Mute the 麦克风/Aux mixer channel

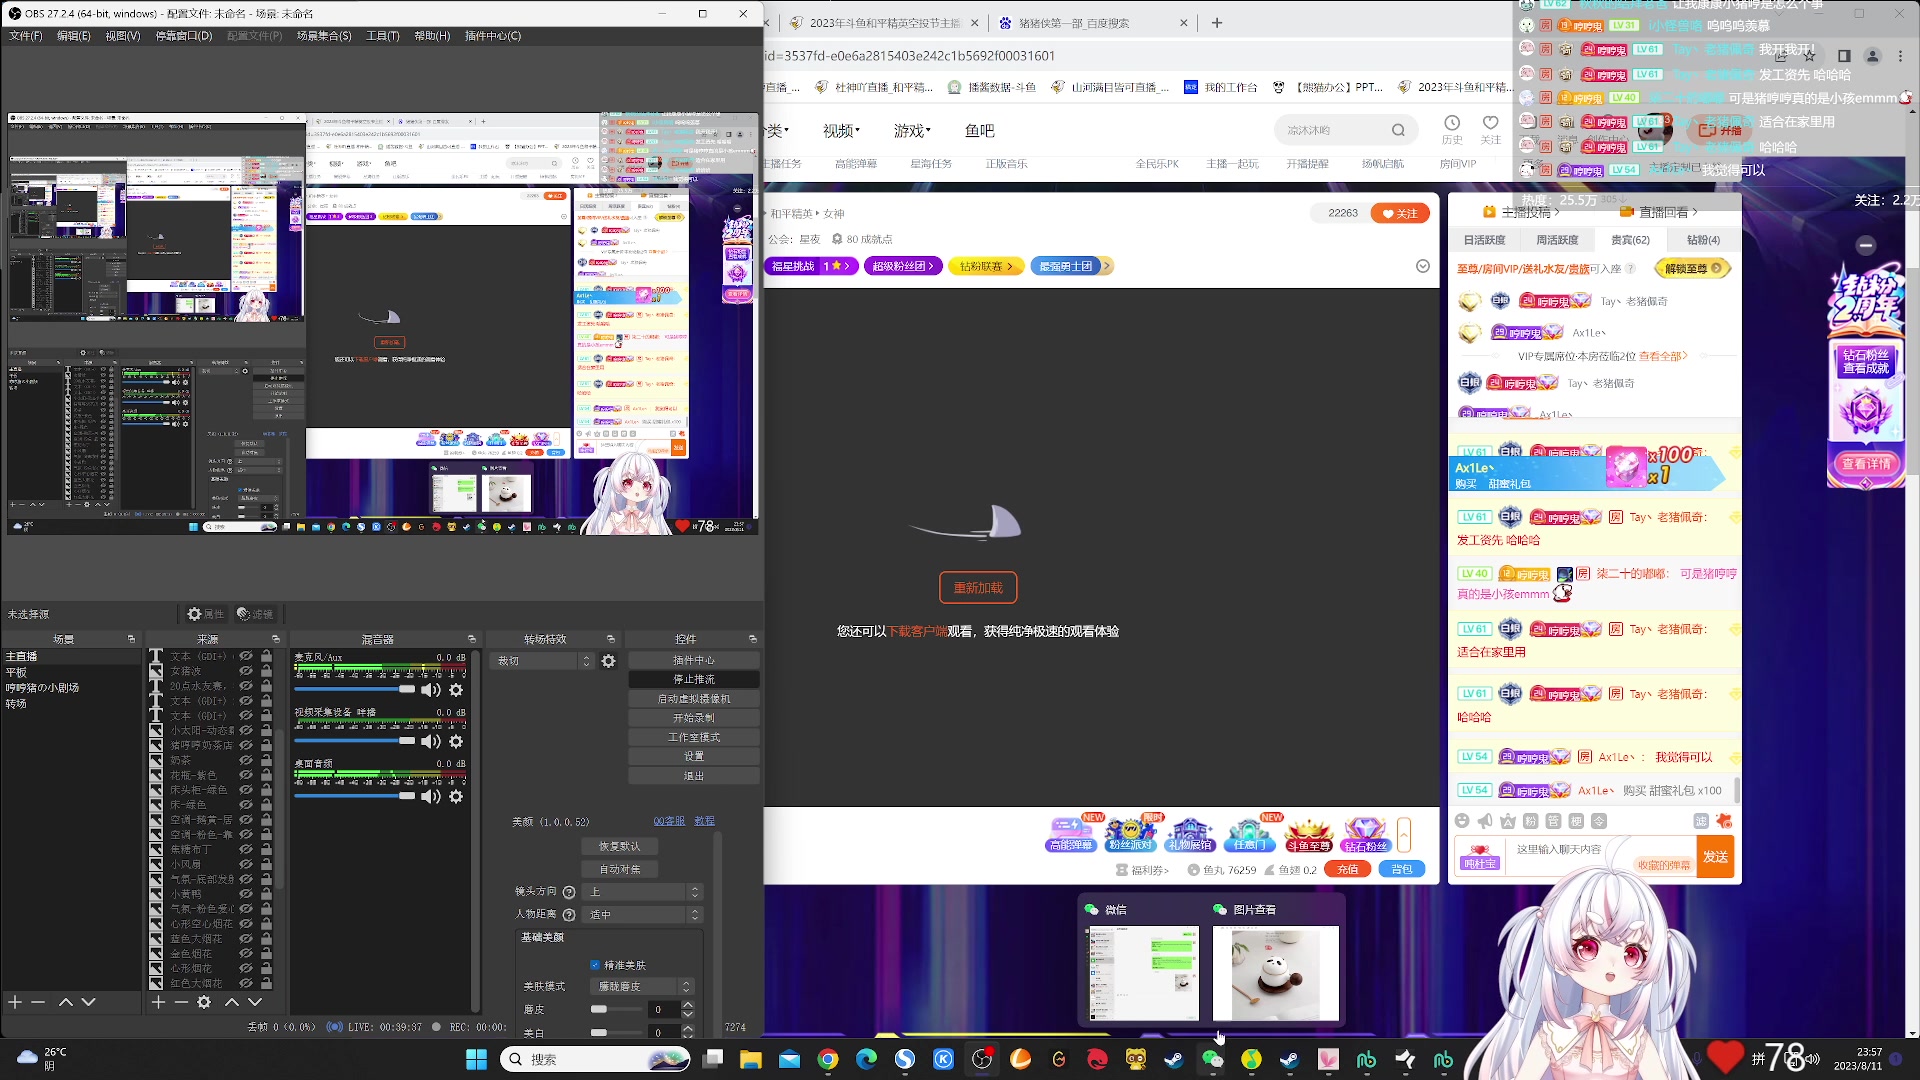pyautogui.click(x=431, y=690)
